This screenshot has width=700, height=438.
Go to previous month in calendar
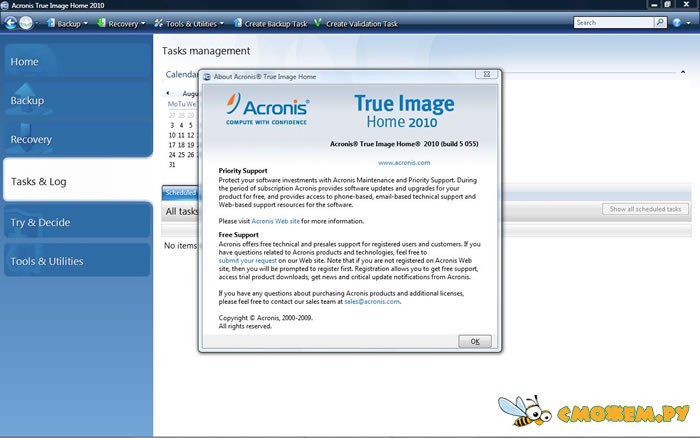click(167, 93)
